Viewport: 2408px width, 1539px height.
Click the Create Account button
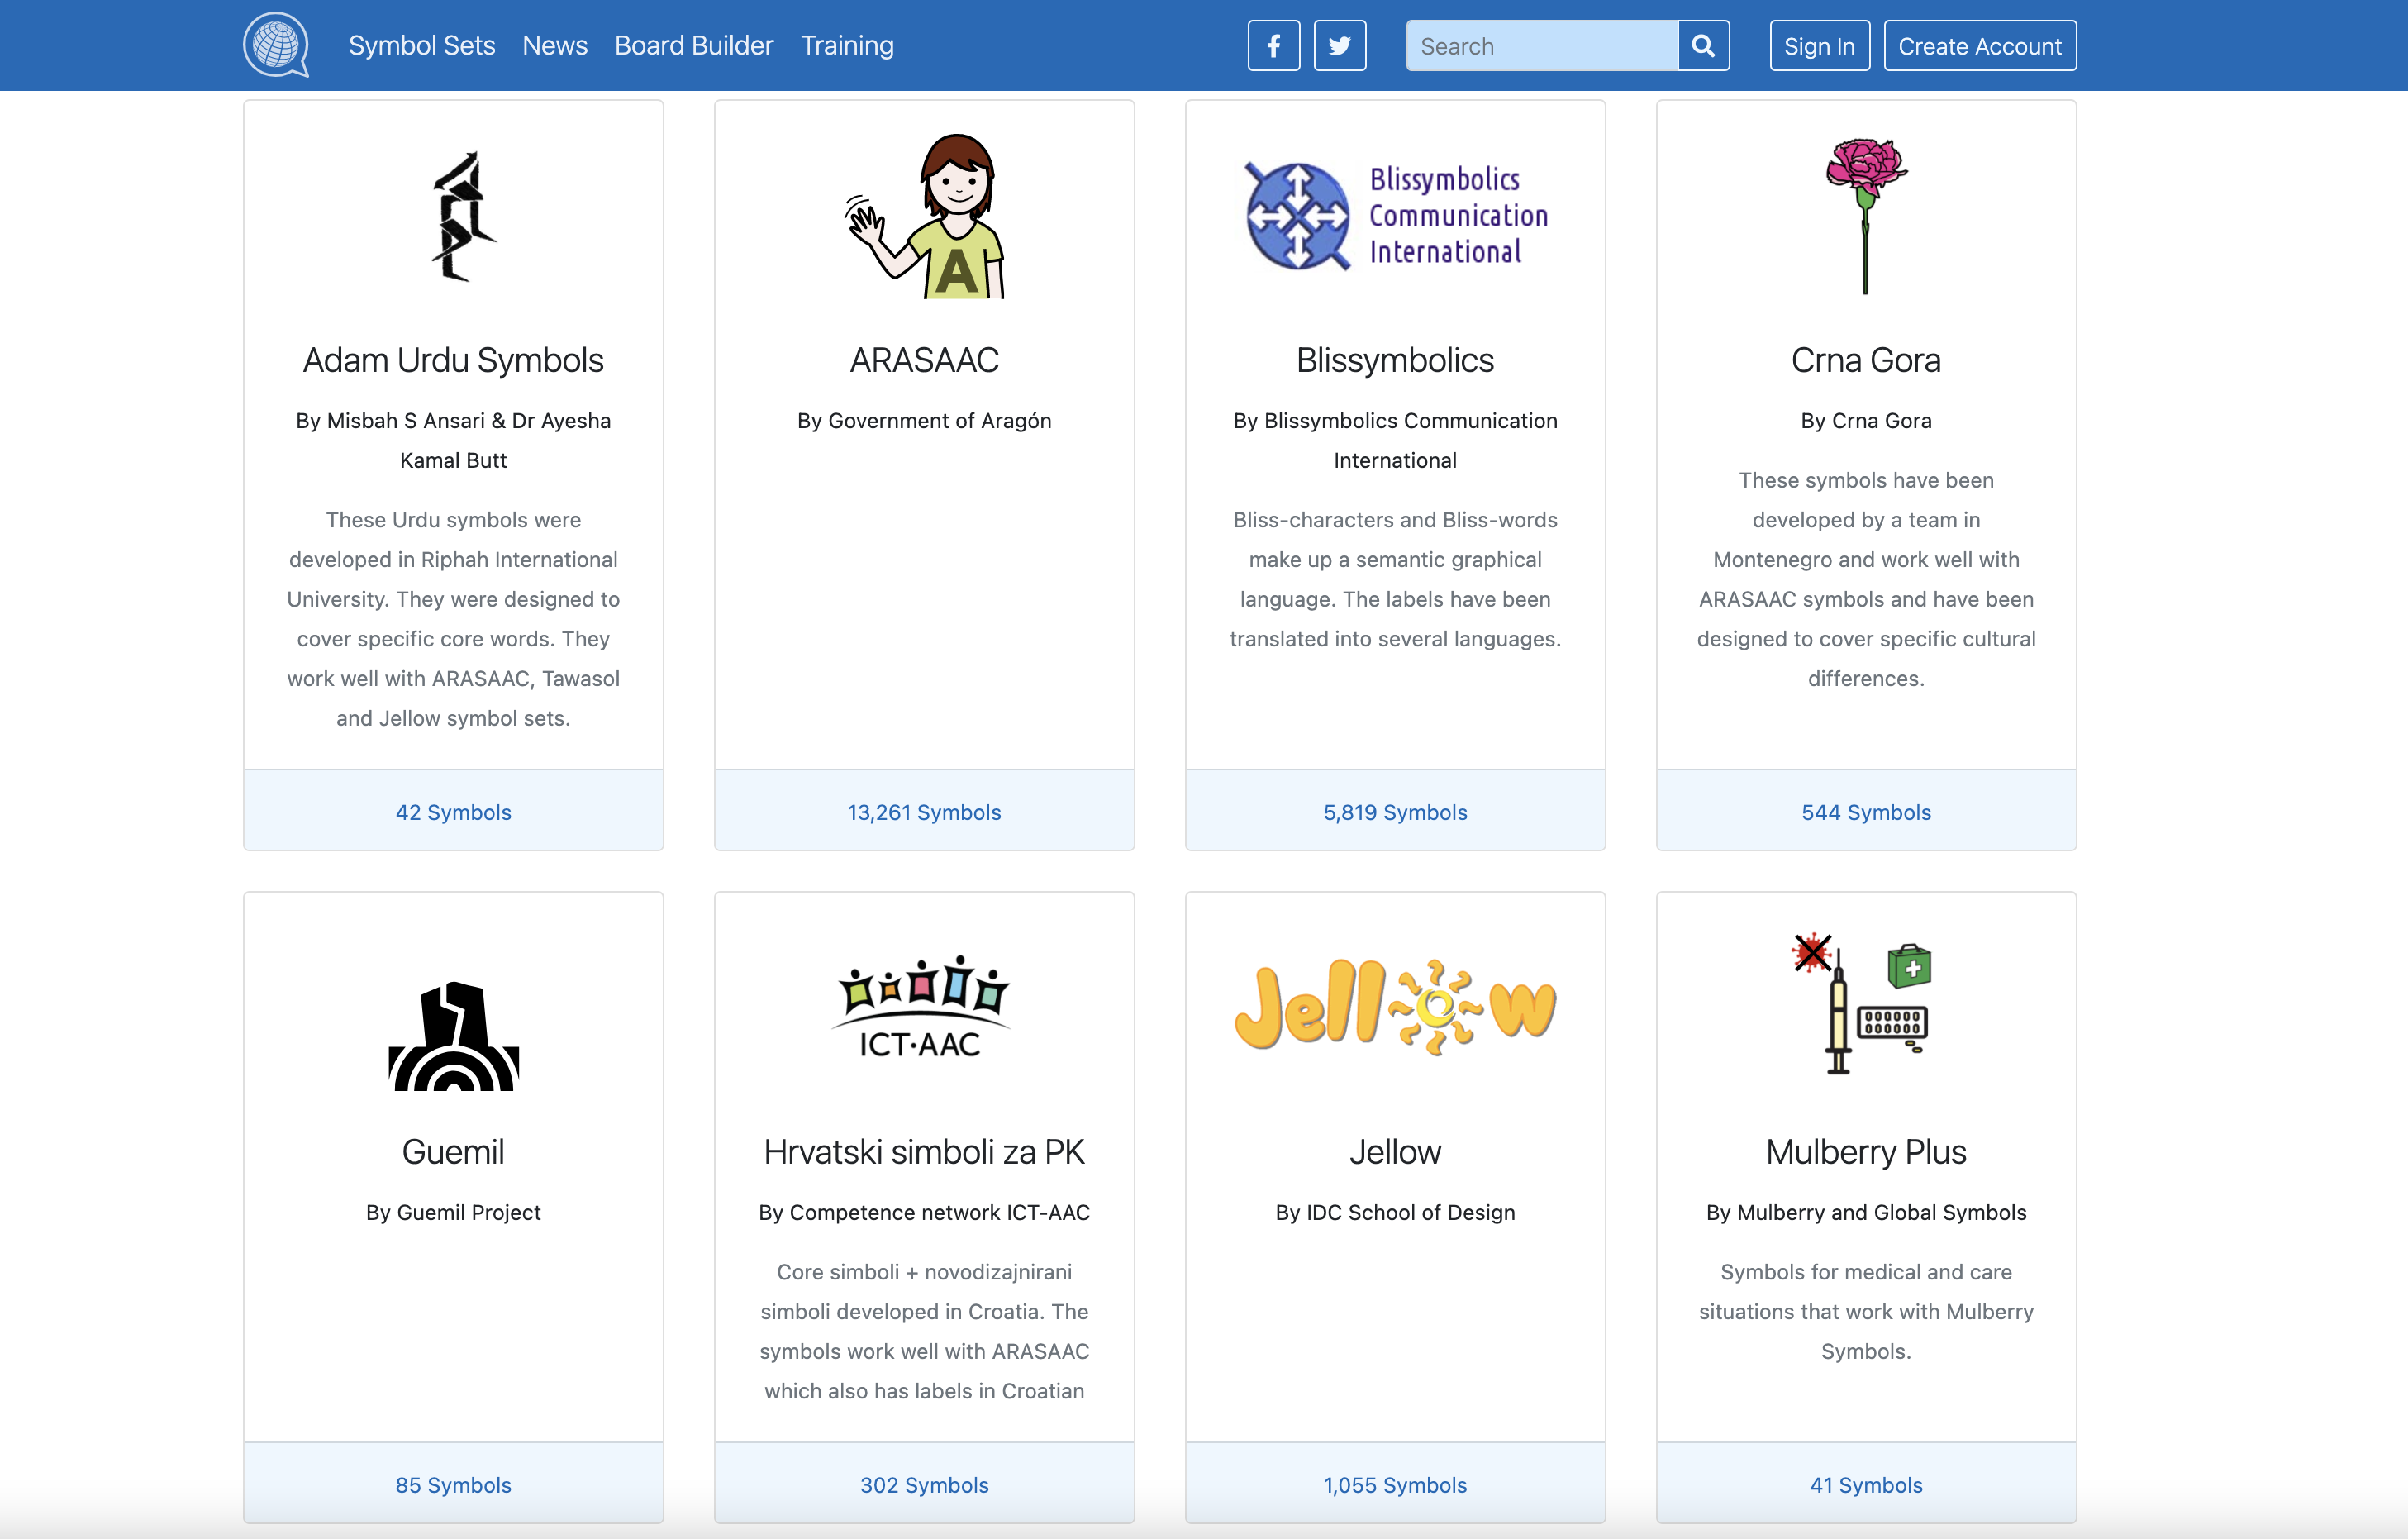point(1980,44)
